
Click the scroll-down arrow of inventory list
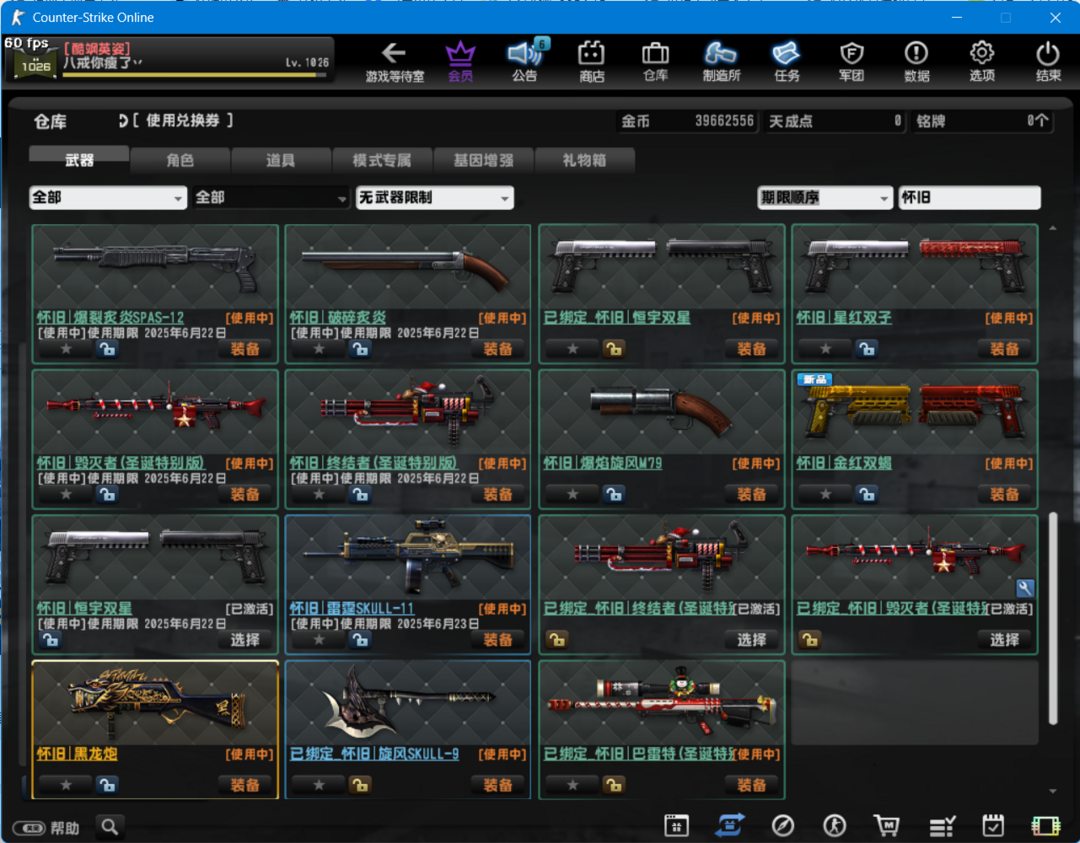1052,791
